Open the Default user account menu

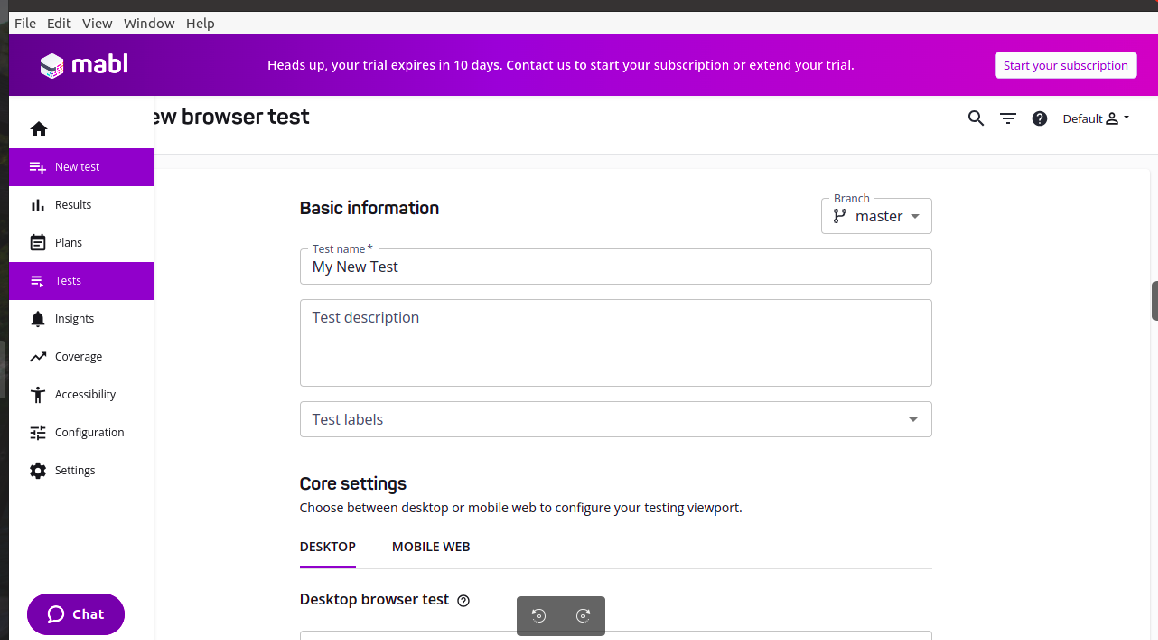click(1095, 118)
